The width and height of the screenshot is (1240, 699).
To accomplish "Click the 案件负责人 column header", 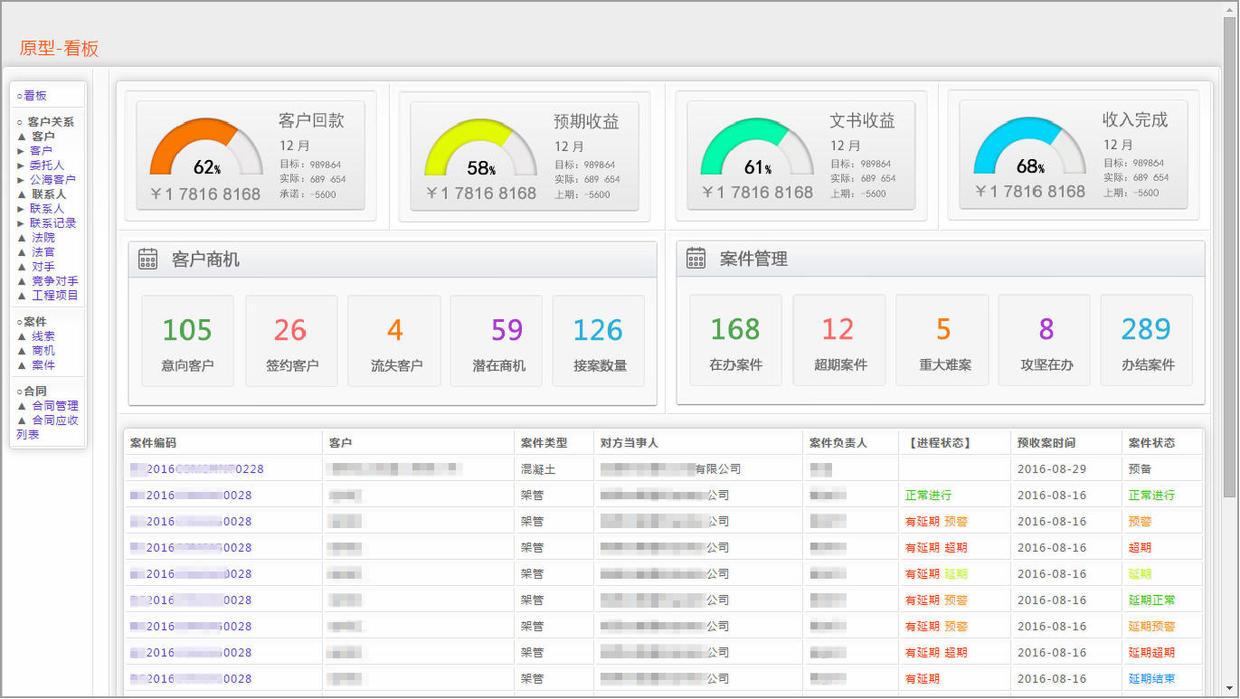I will click(838, 443).
